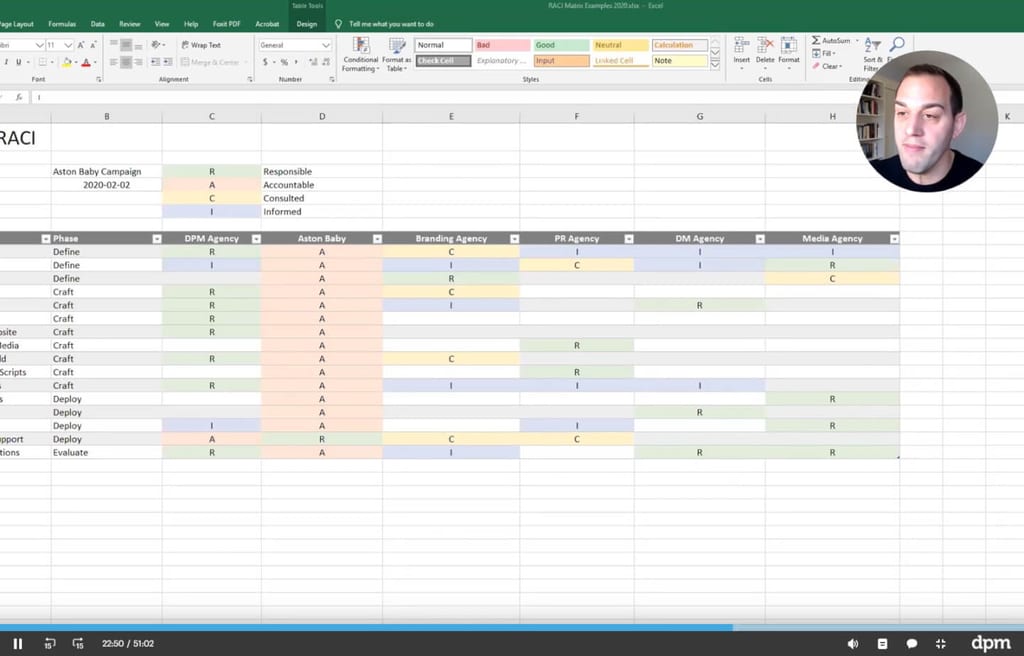Open the font name dropdown arrow

coord(39,45)
